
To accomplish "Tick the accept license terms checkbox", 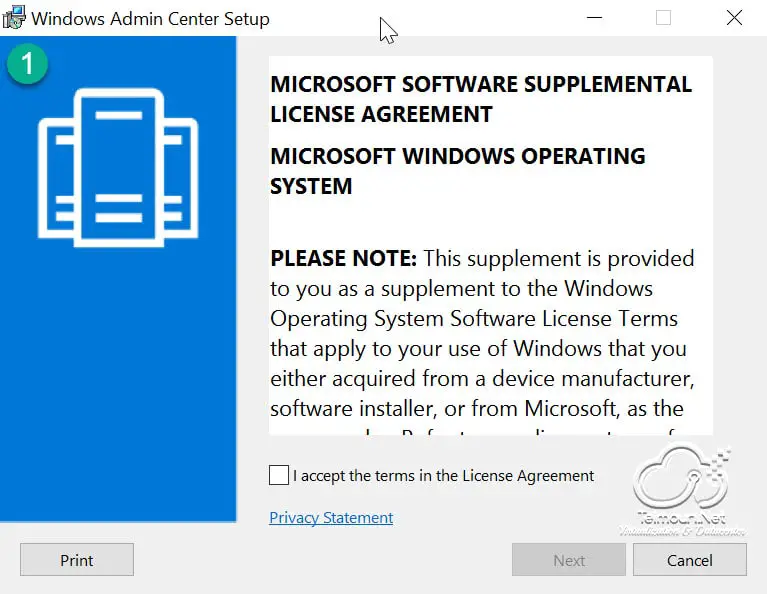I will (x=279, y=475).
